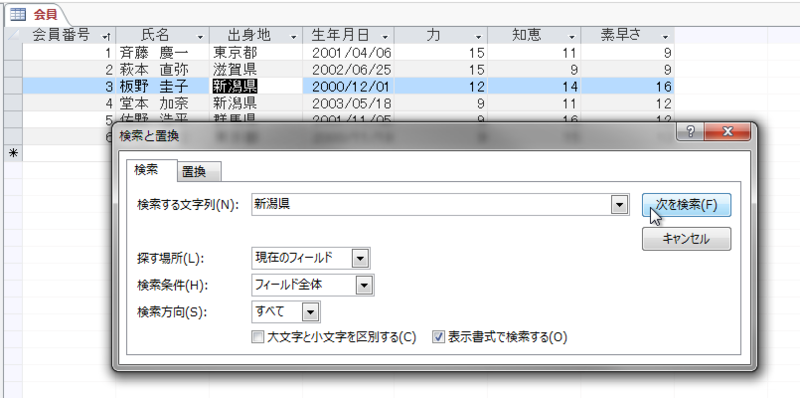
Task: Select the new record row marked with asterisk
Action: [13, 153]
